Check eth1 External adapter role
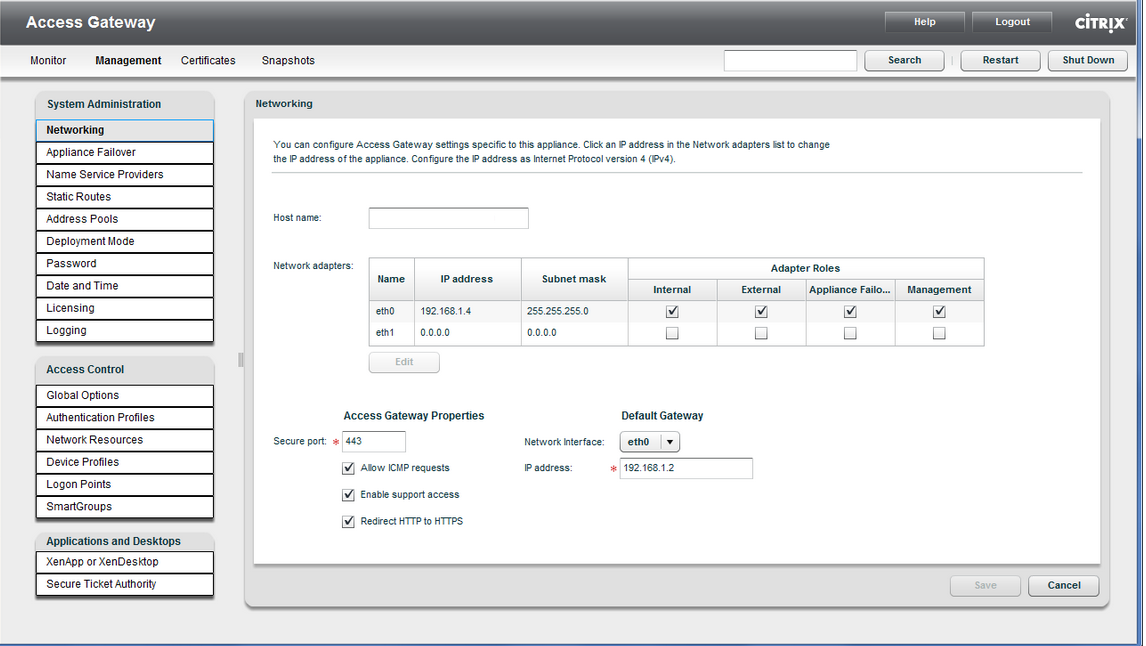 pyautogui.click(x=761, y=334)
